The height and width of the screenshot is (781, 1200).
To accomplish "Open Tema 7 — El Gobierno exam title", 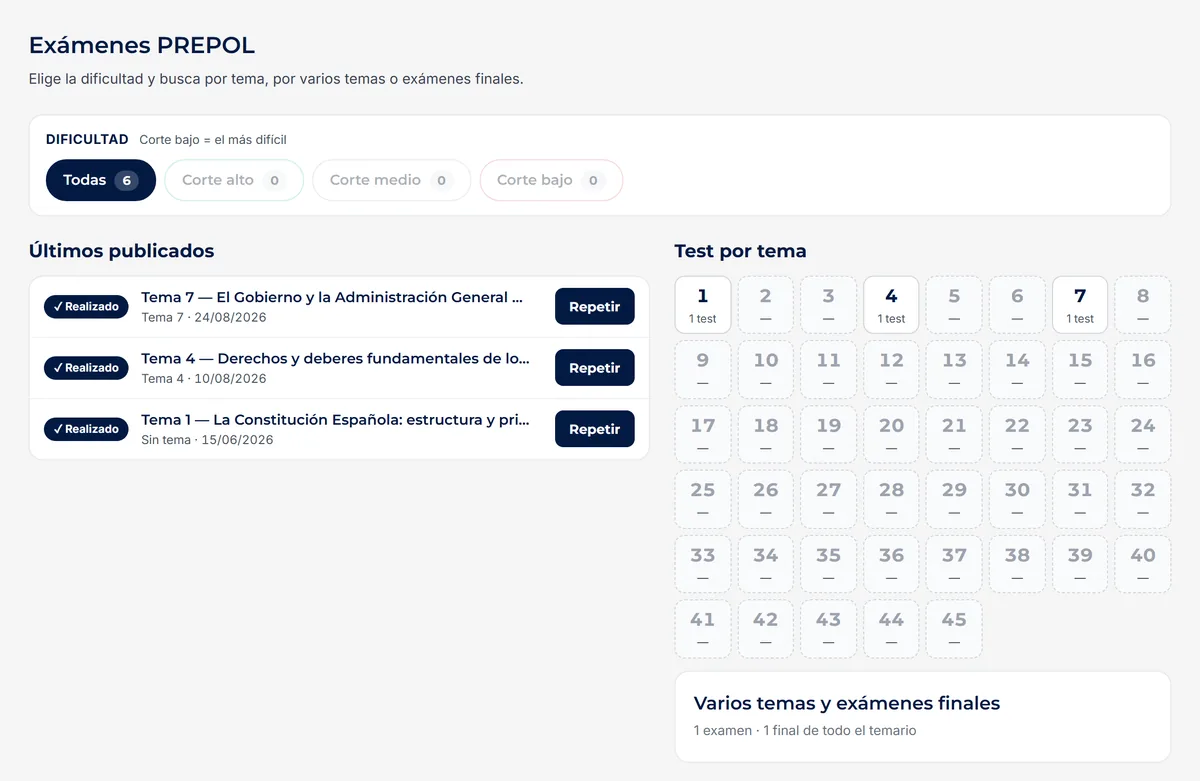I will pyautogui.click(x=332, y=297).
